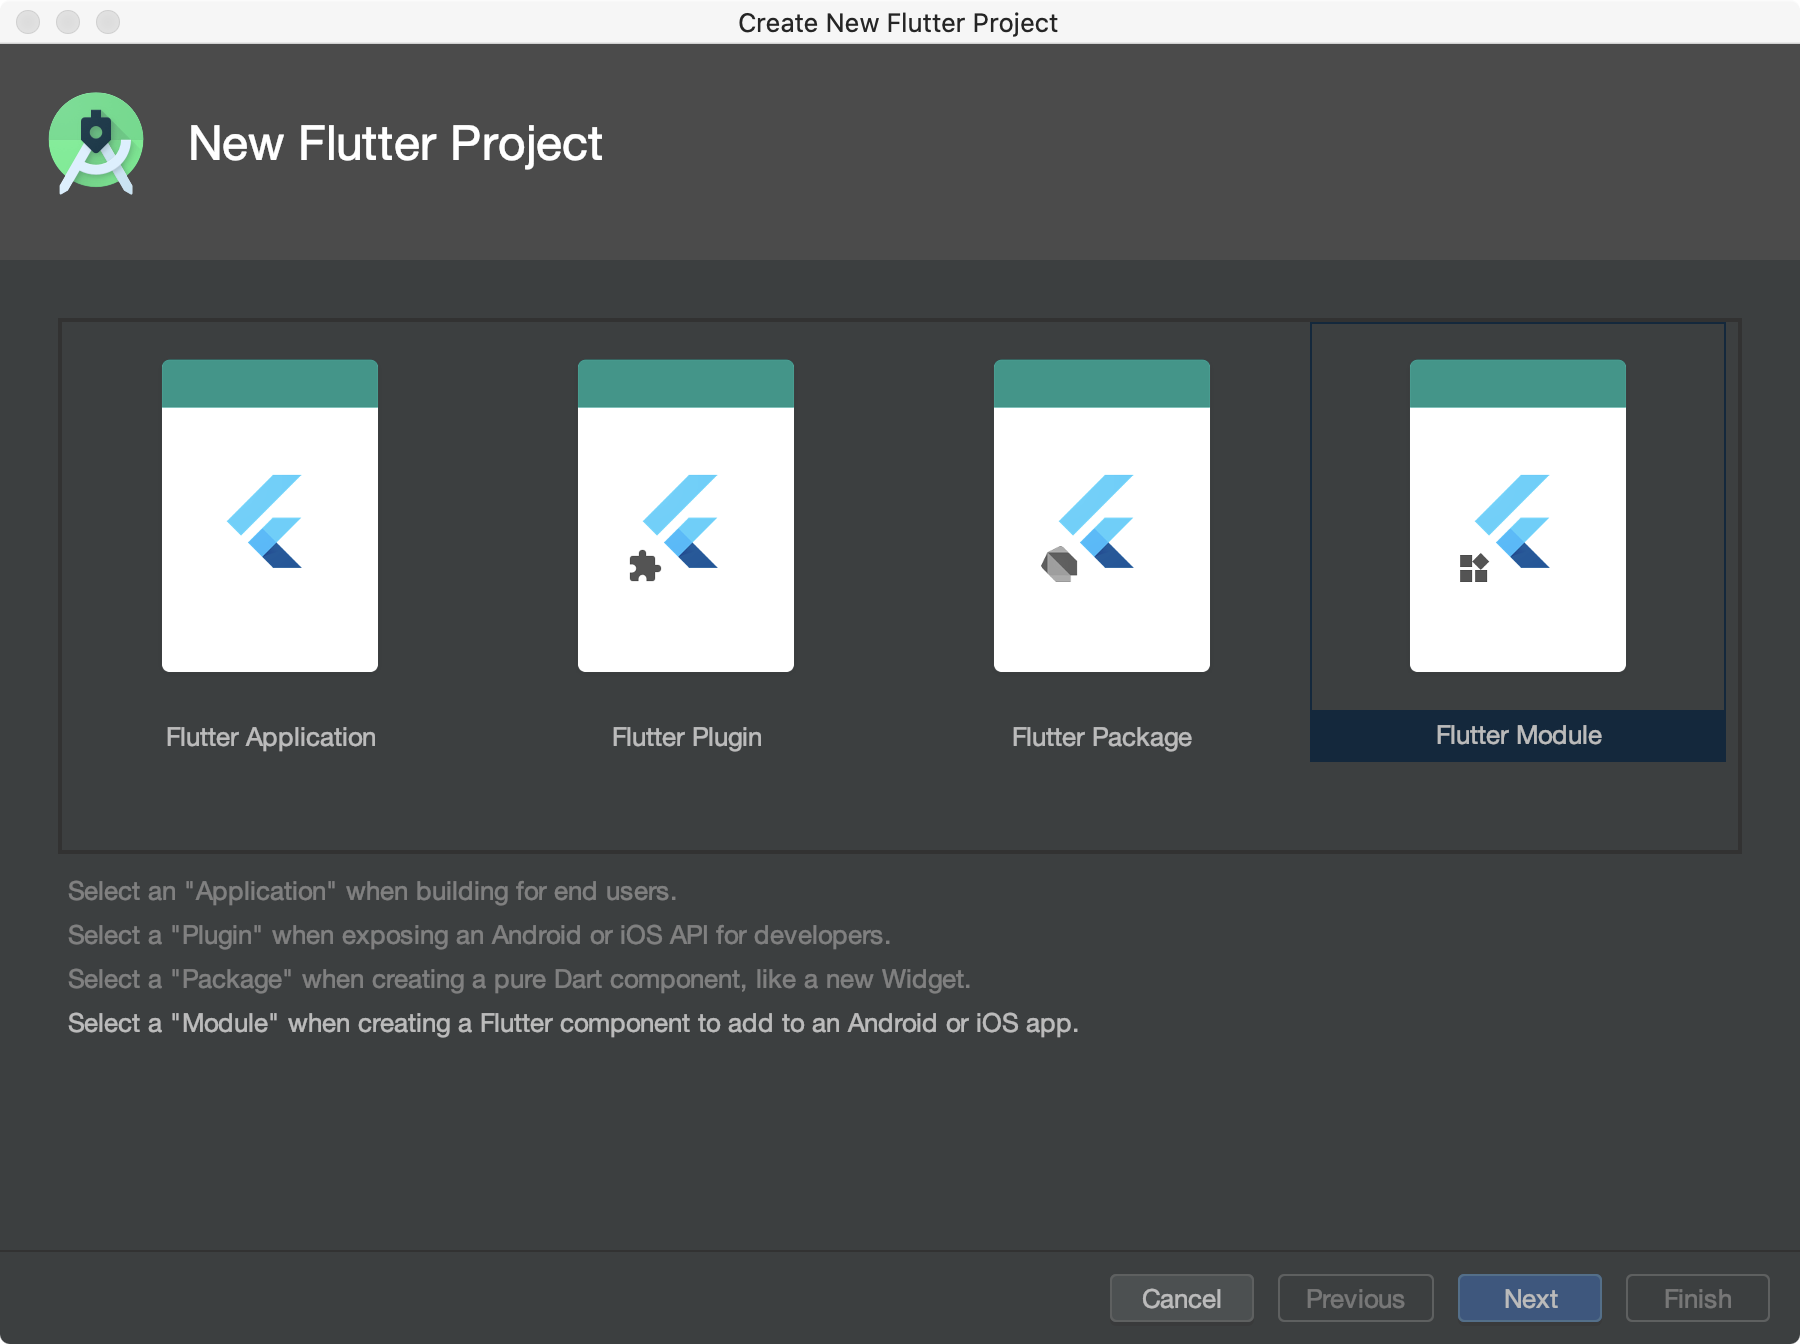Image resolution: width=1800 pixels, height=1344 pixels.
Task: Choose the "Flutter Application" label
Action: [x=271, y=737]
